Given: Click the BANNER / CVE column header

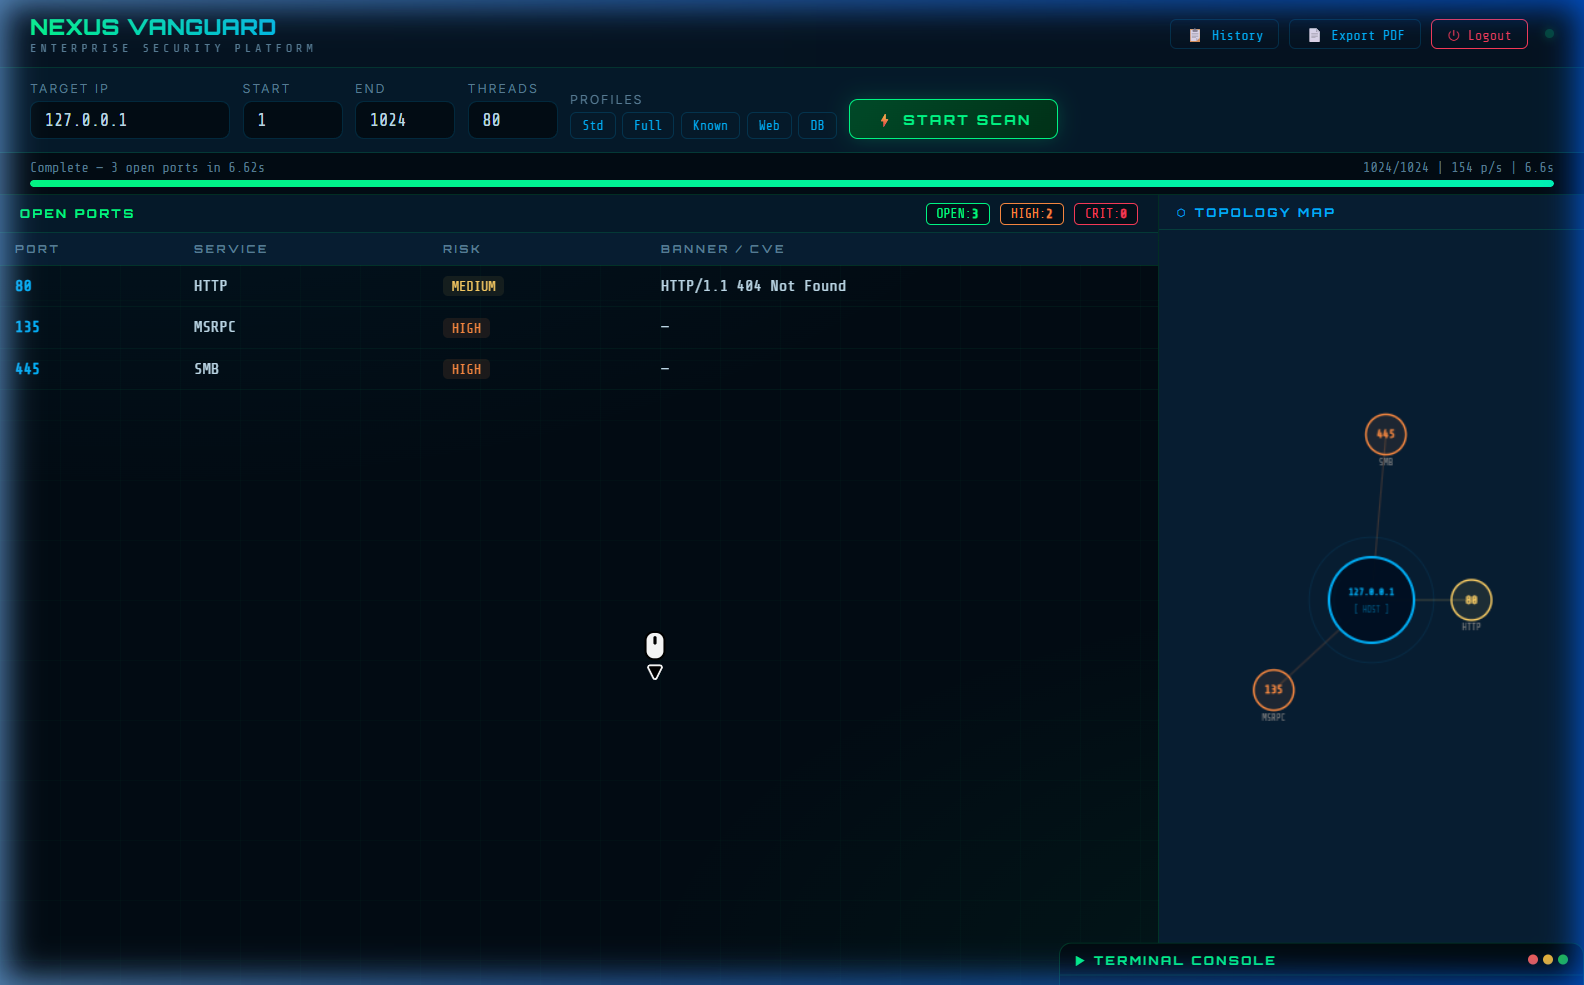Looking at the screenshot, I should pyautogui.click(x=722, y=249).
